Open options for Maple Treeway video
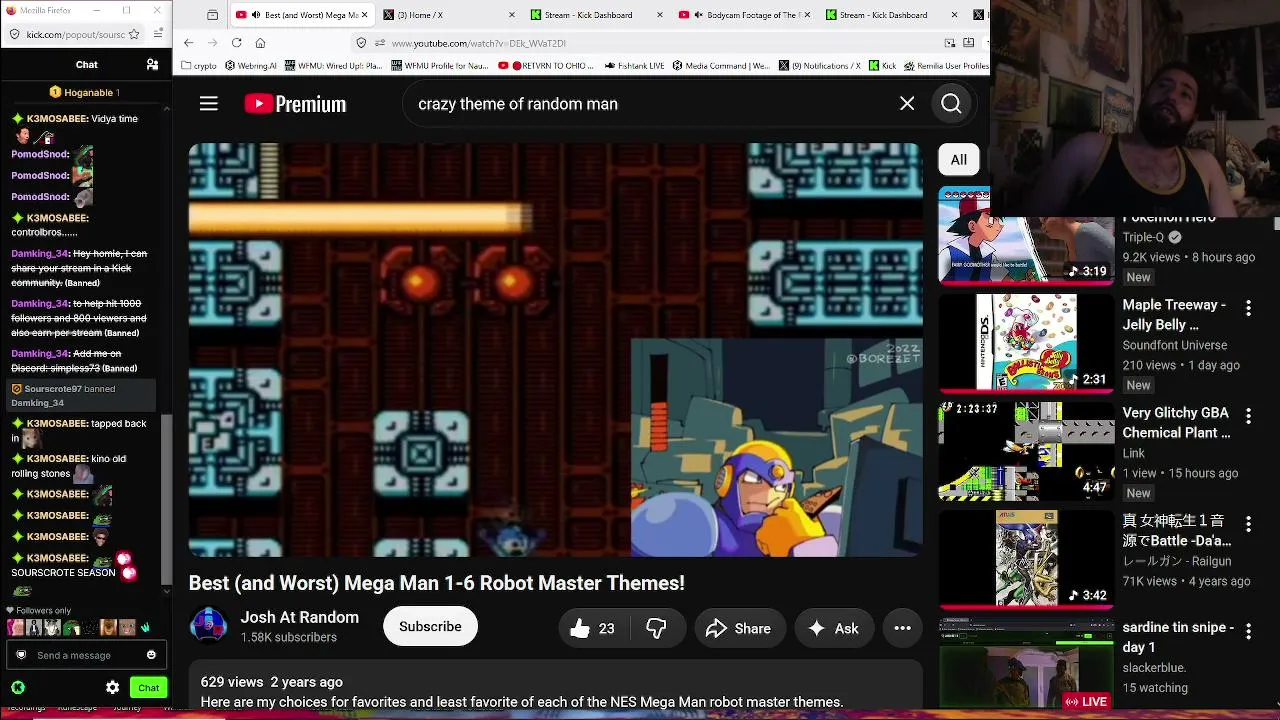 point(1248,308)
